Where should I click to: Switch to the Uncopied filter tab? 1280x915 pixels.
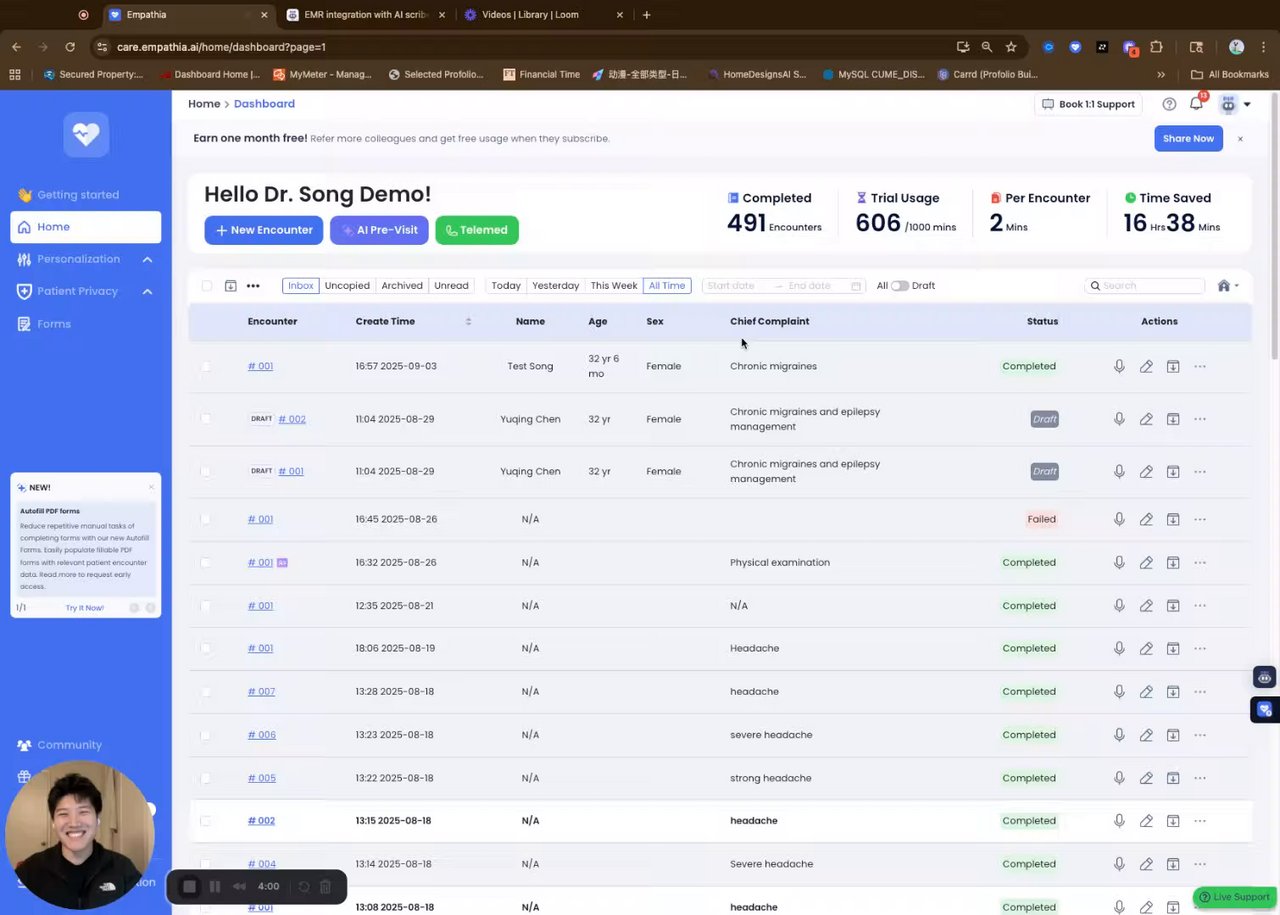(347, 286)
